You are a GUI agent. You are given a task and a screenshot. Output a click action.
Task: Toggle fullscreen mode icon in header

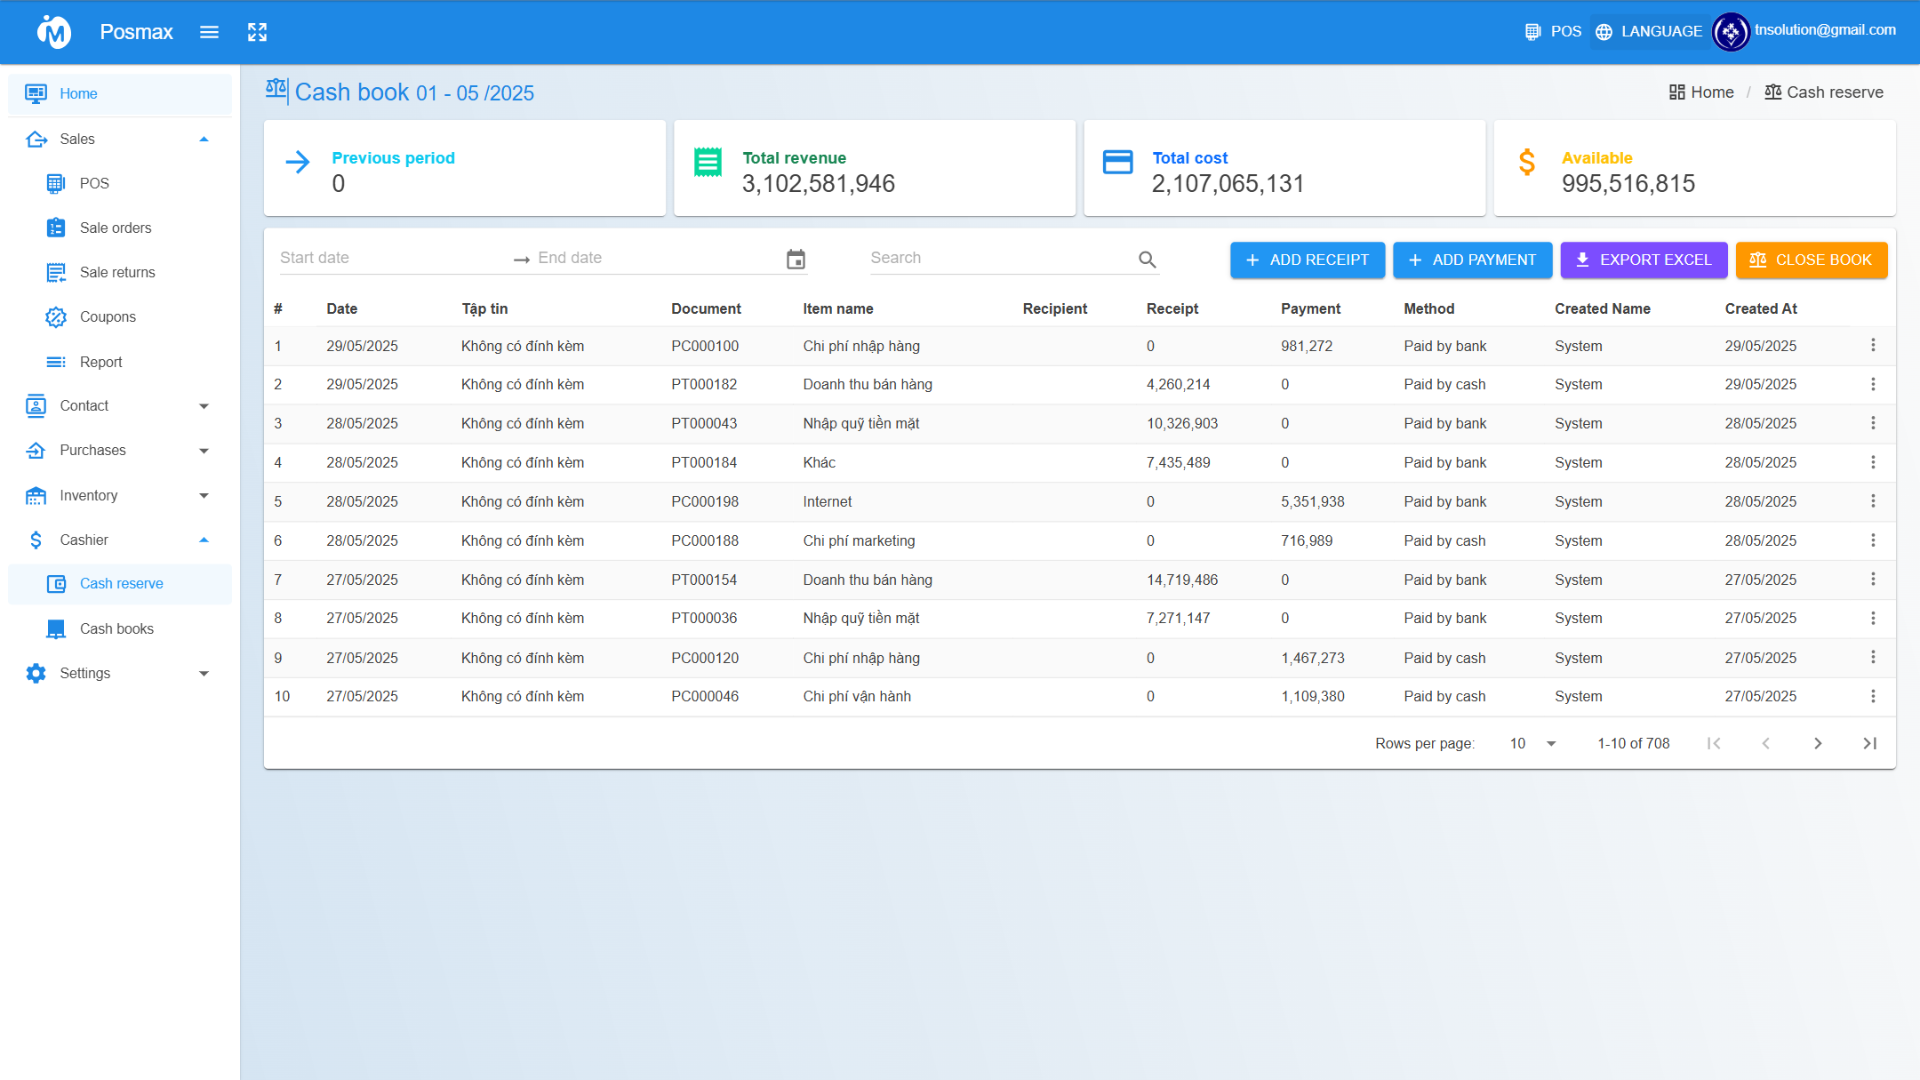coord(257,32)
